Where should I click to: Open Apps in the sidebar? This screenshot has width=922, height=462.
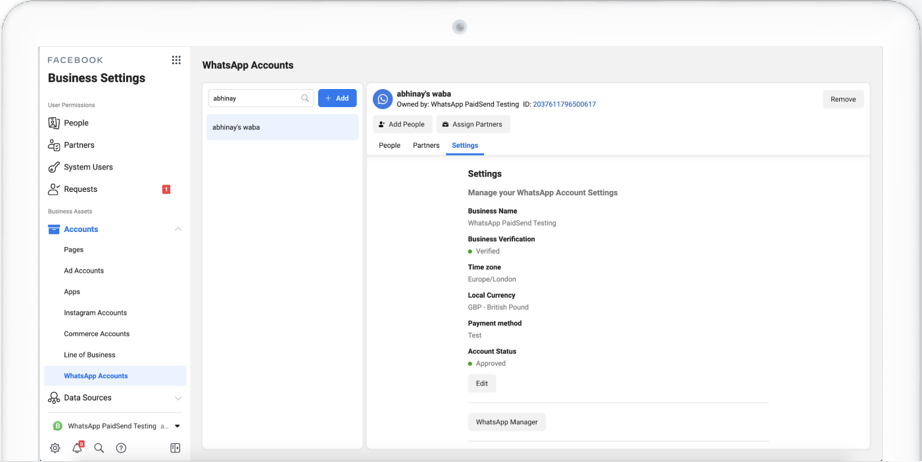72,292
